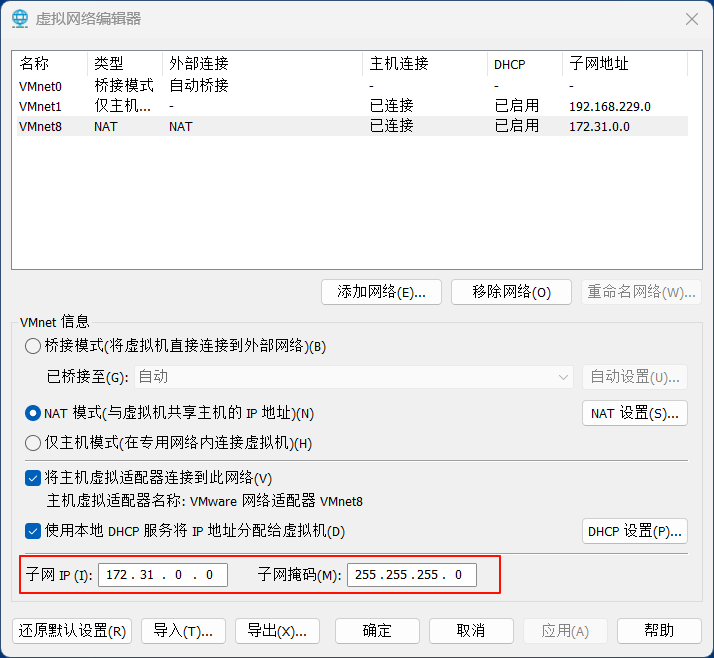
Task: Click 移除网络(O) button
Action: 511,292
